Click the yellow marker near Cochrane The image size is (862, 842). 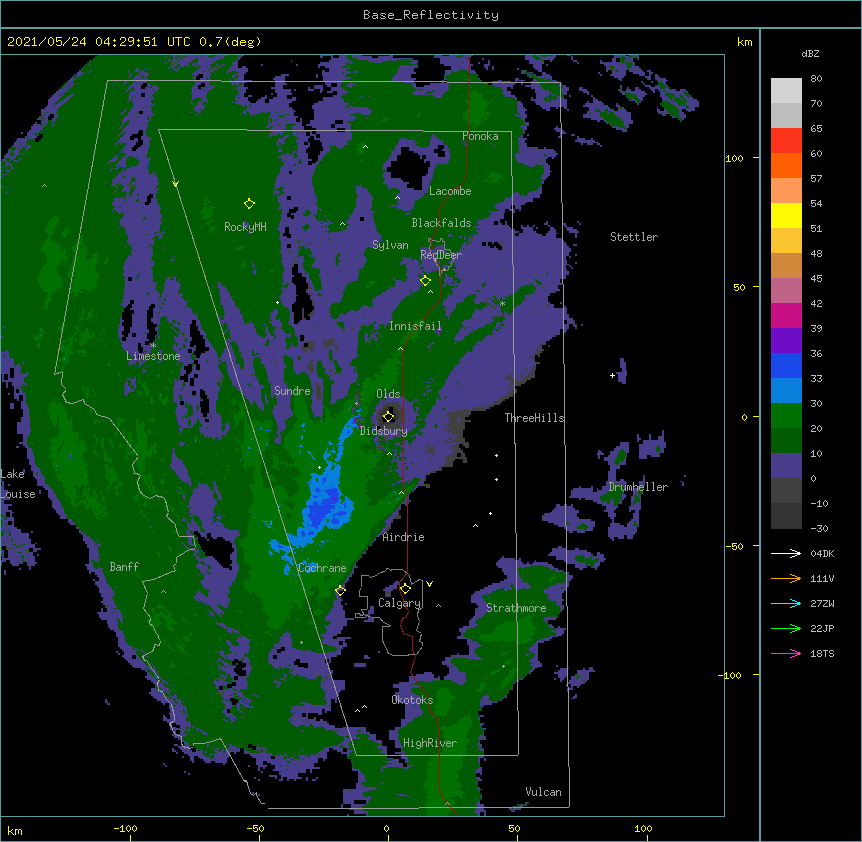(x=340, y=591)
